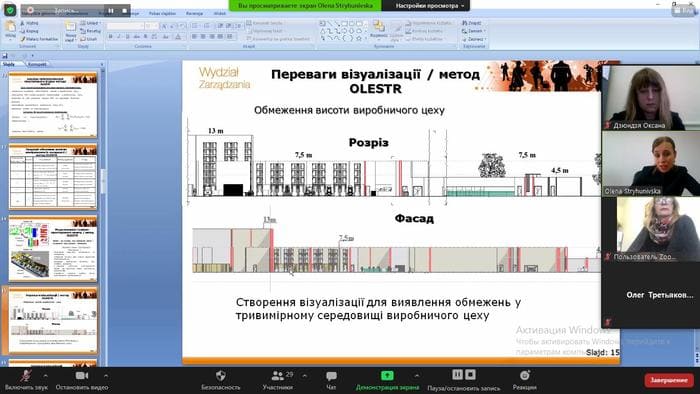Open the Чат chat panel
The height and width of the screenshot is (394, 700).
tap(331, 380)
